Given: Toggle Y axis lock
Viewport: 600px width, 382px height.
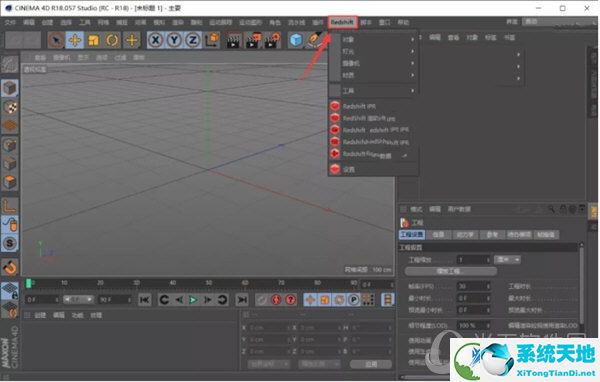Looking at the screenshot, I should 174,40.
